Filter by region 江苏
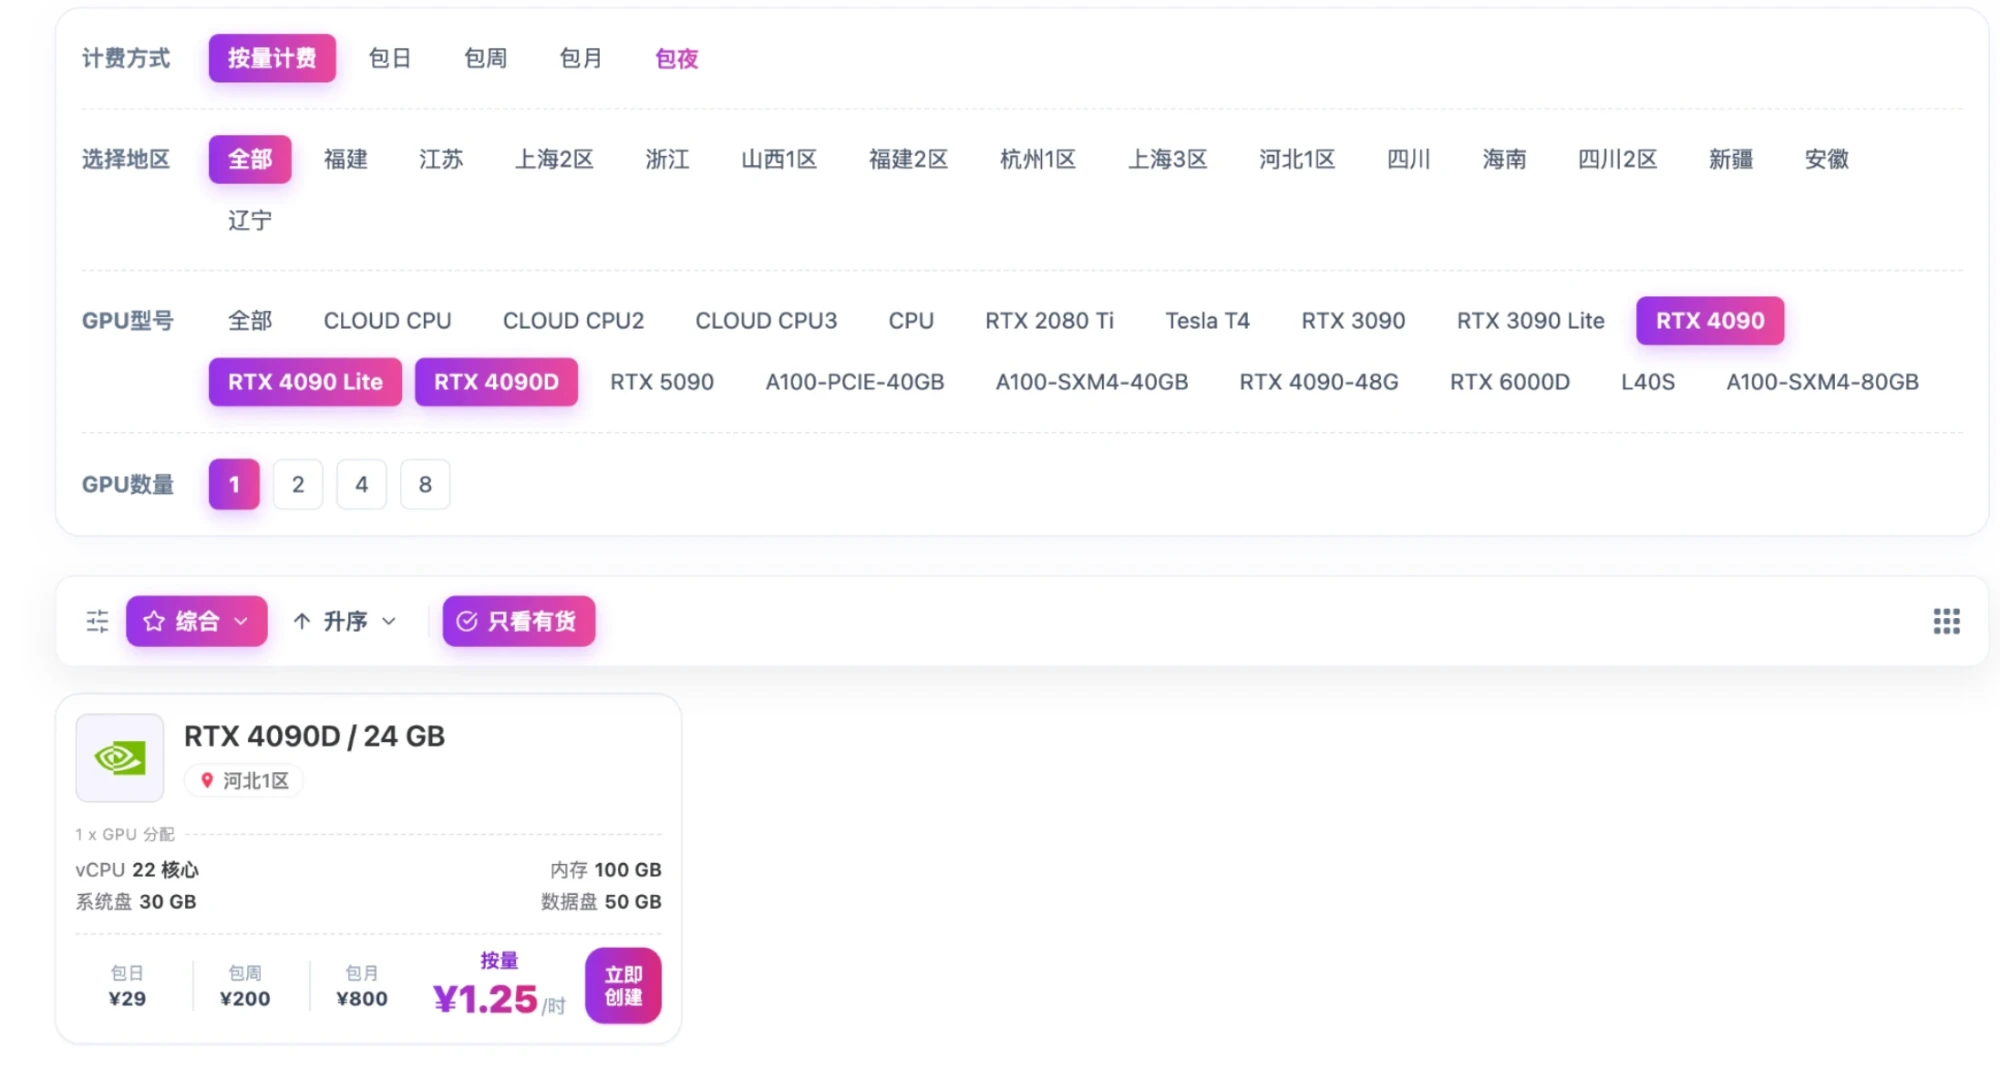 click(441, 159)
